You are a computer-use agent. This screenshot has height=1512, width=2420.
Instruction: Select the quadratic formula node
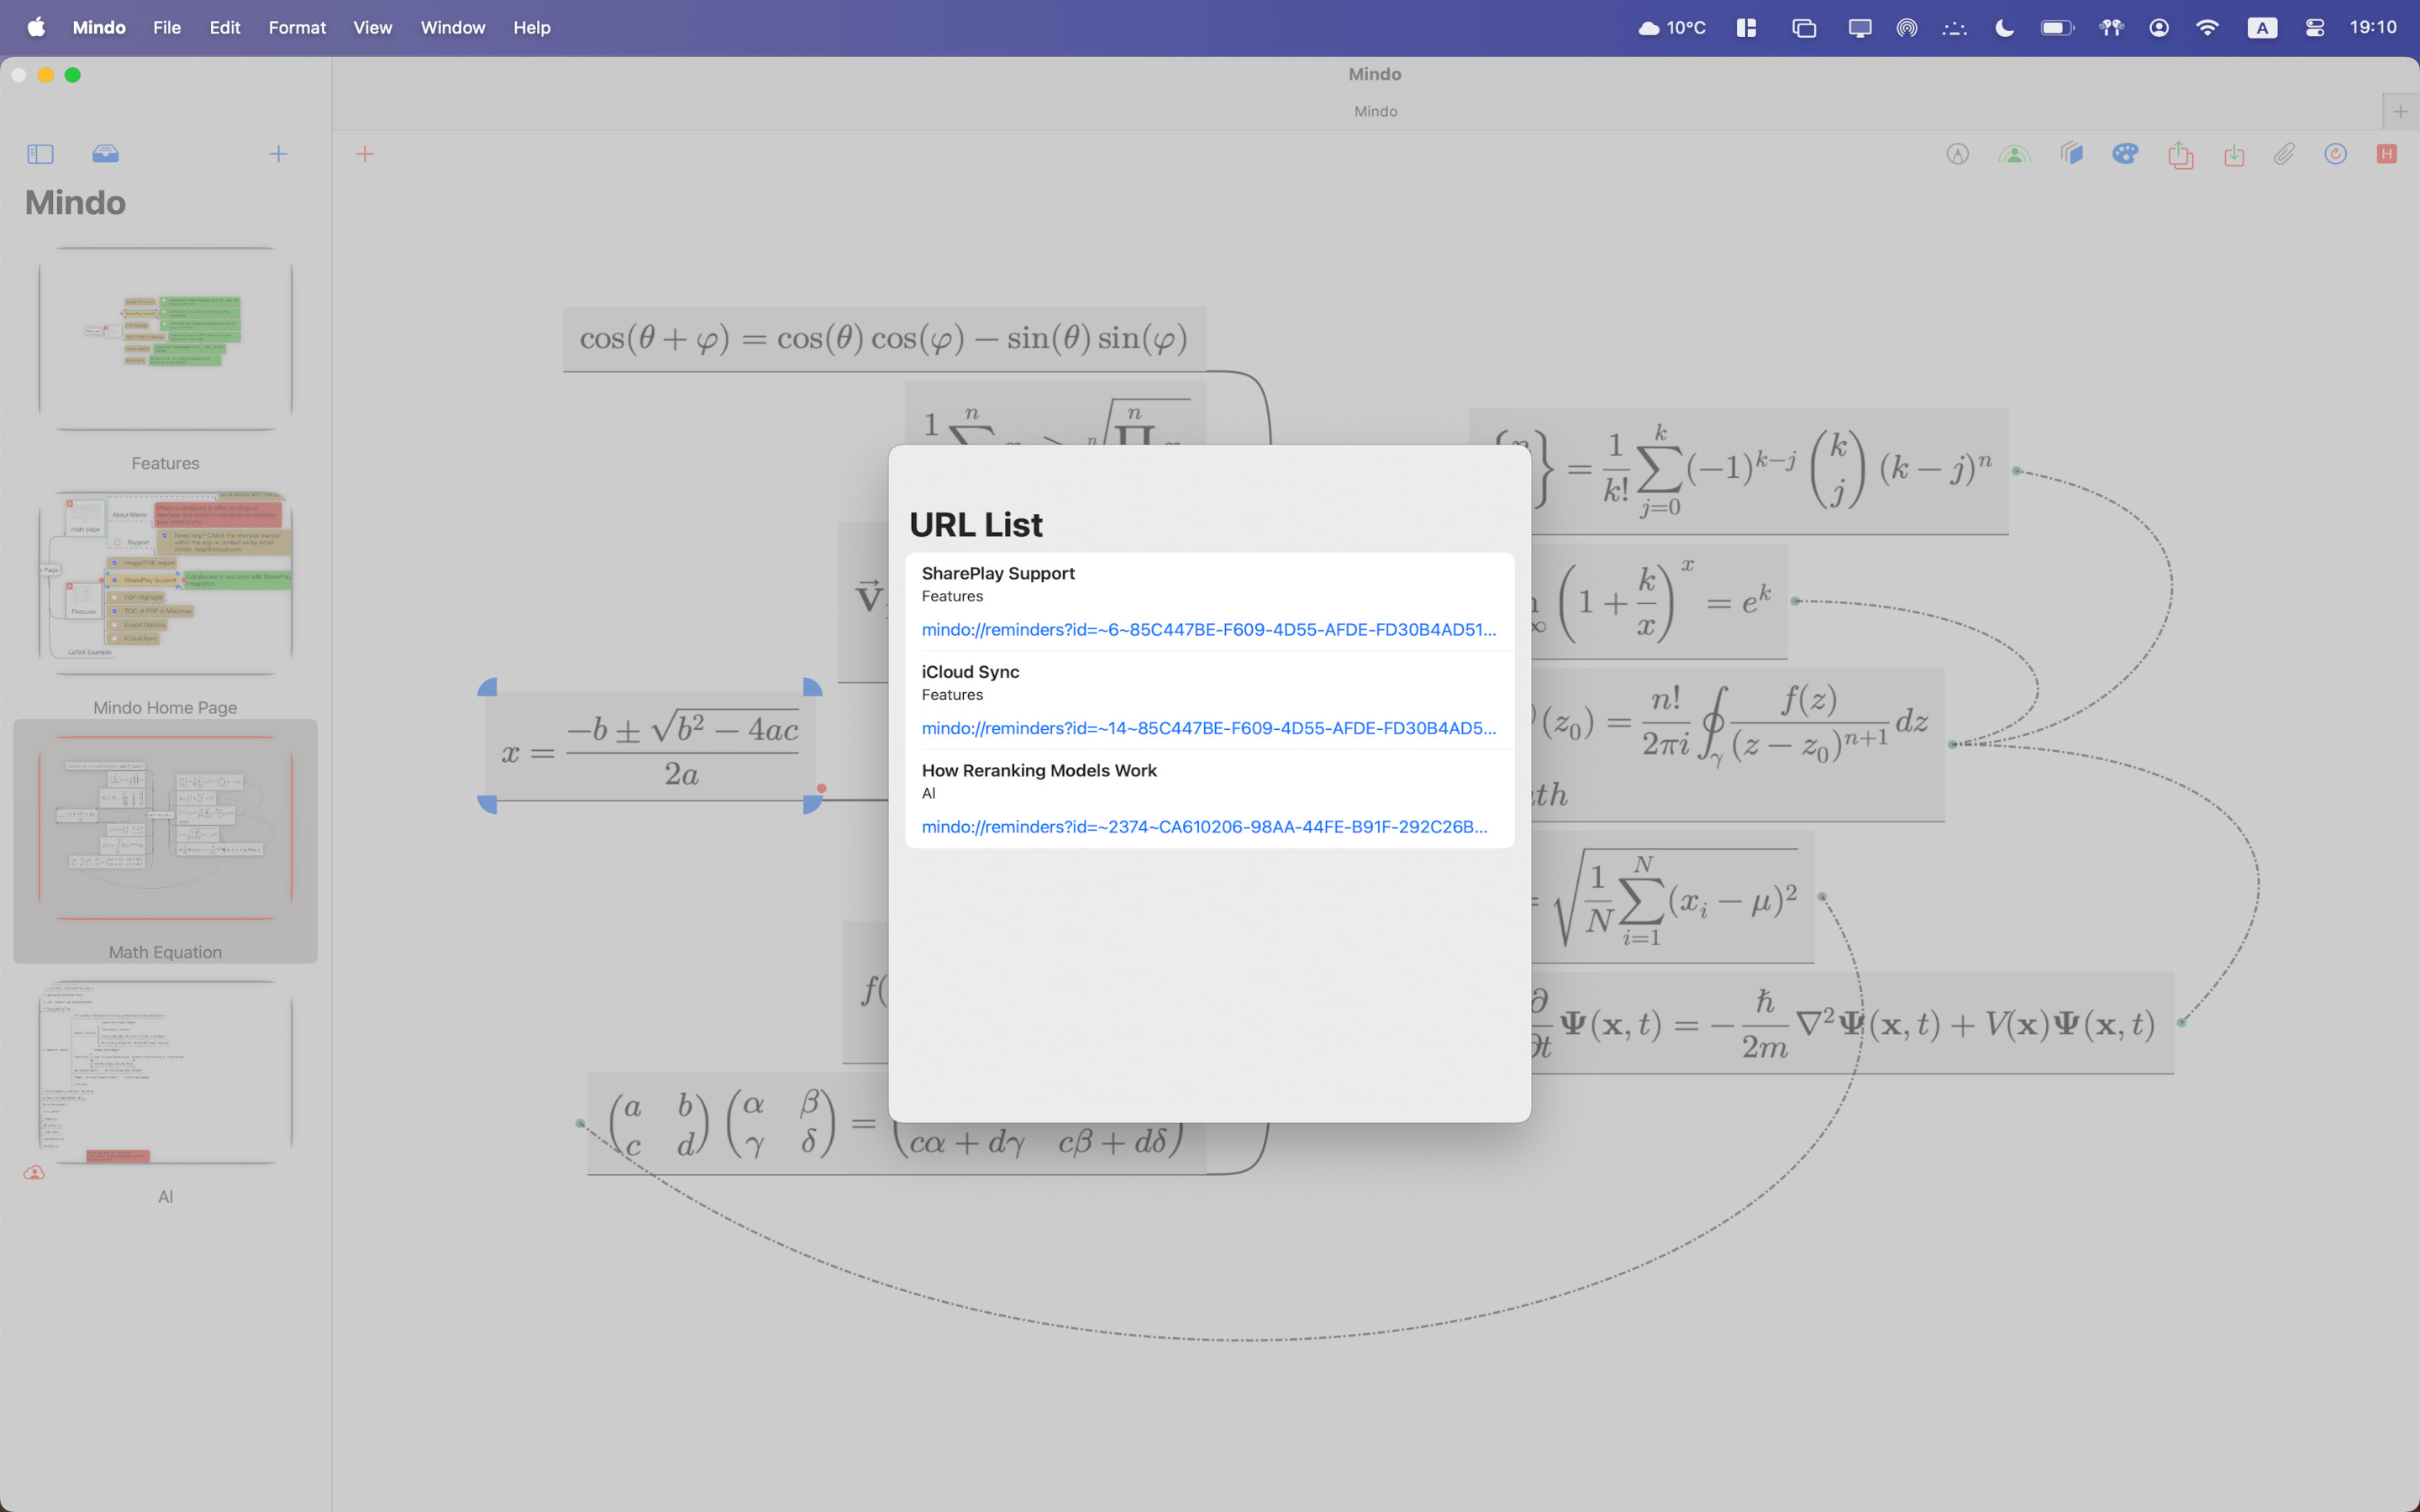[651, 746]
